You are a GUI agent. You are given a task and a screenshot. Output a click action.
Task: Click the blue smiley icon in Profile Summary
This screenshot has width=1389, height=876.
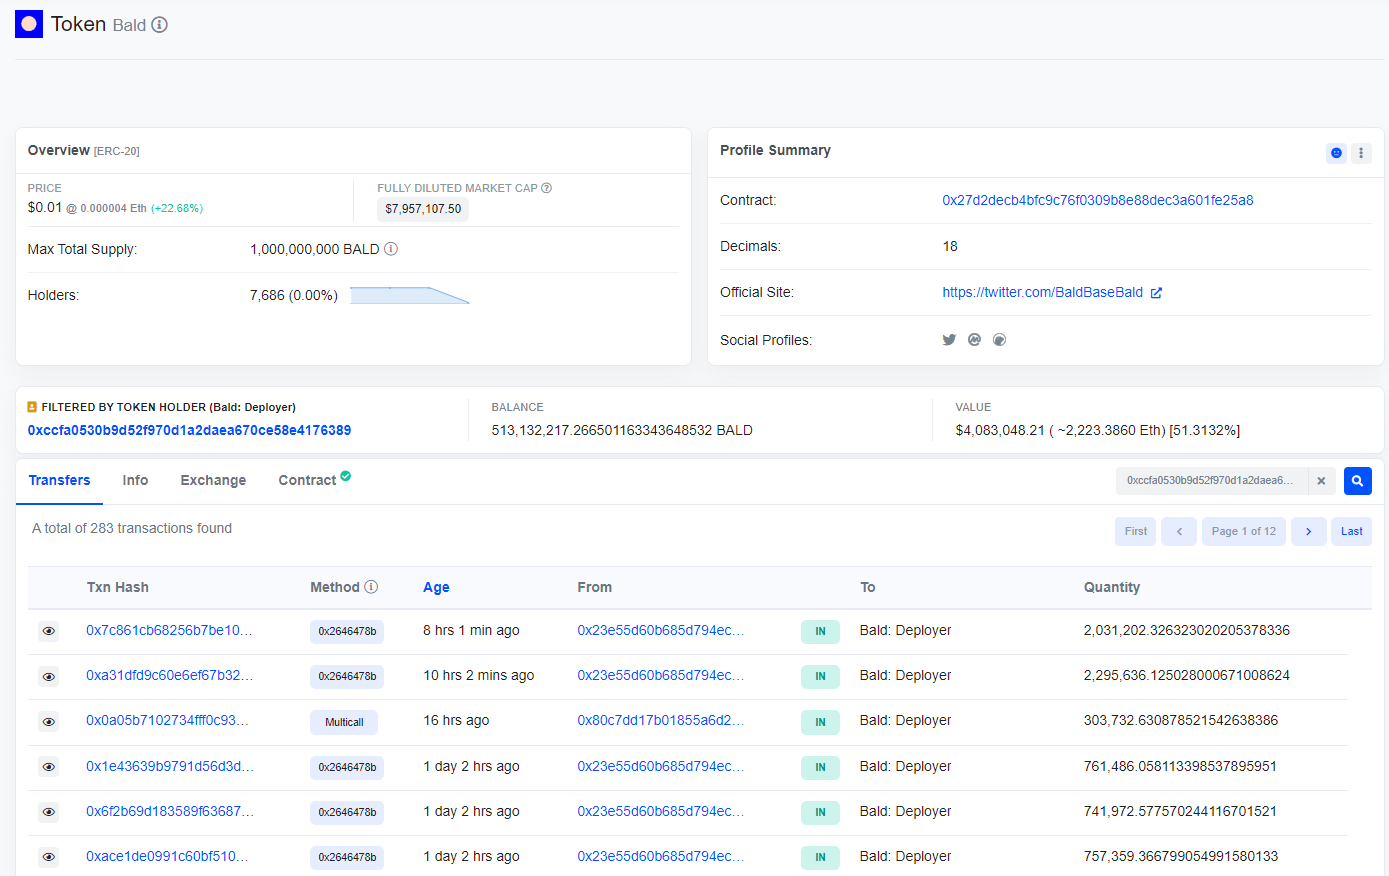[1336, 153]
